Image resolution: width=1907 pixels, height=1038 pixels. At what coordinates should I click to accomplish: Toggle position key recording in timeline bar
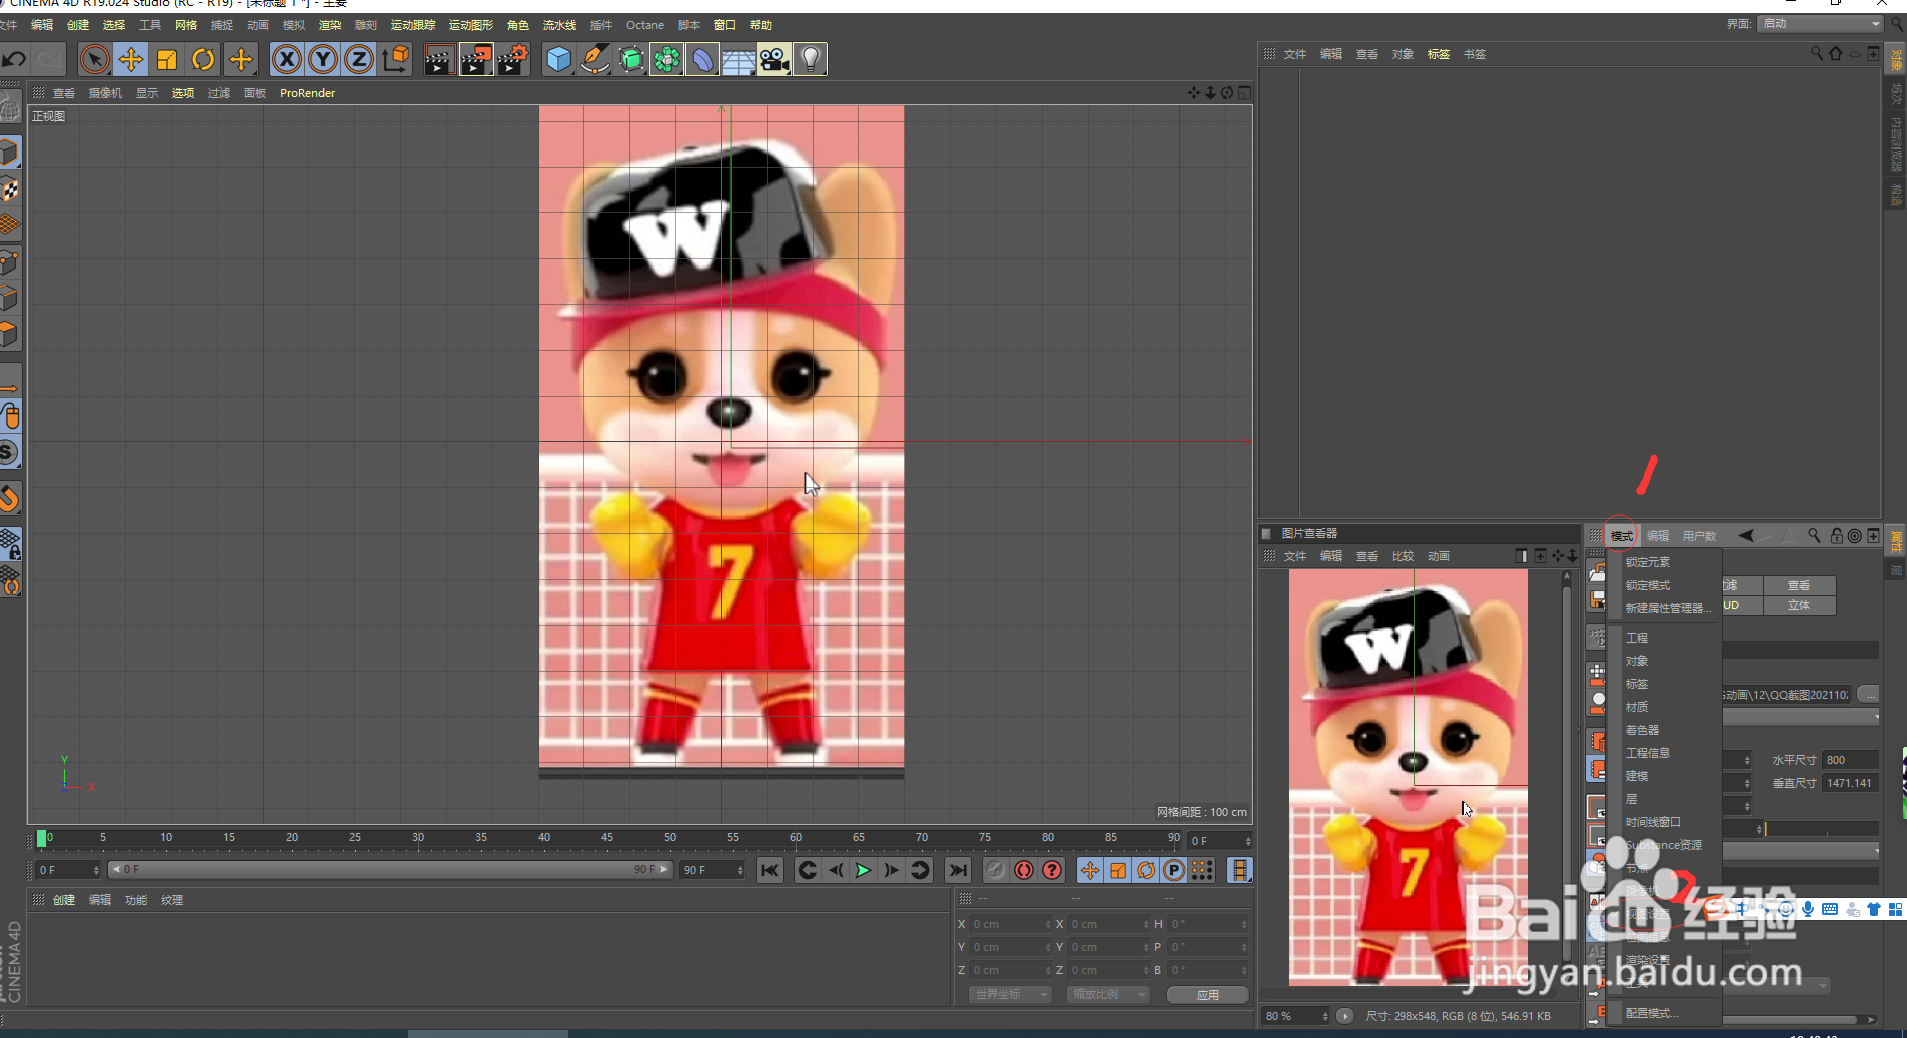(1090, 870)
